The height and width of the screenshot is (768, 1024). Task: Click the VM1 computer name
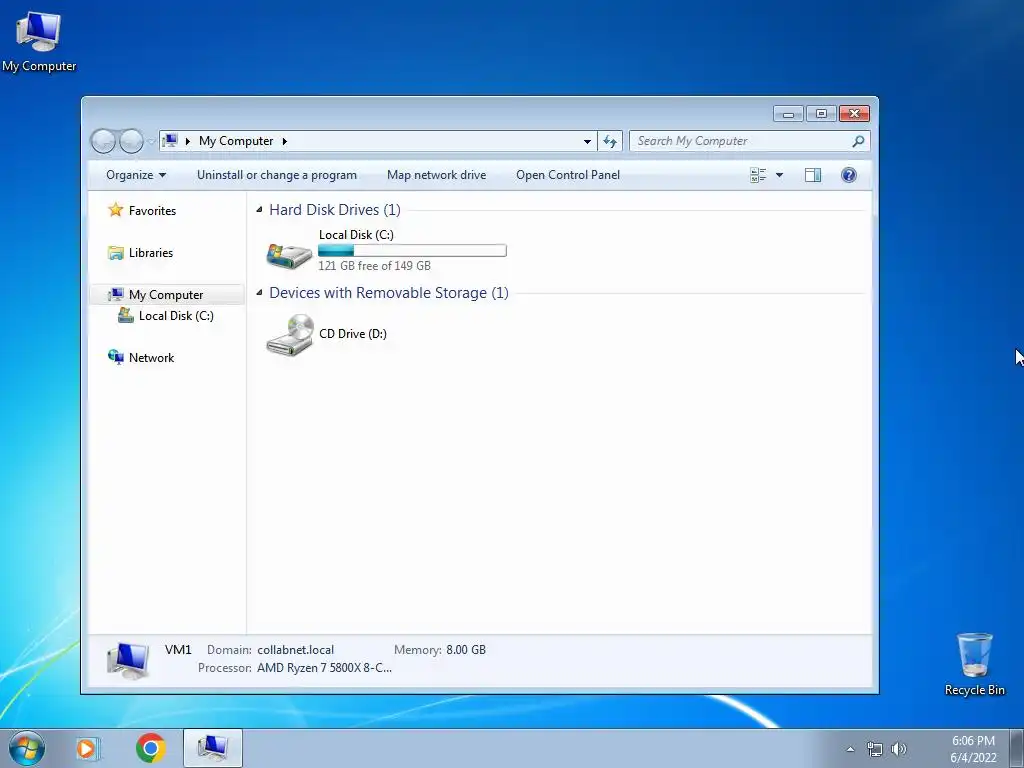[178, 650]
